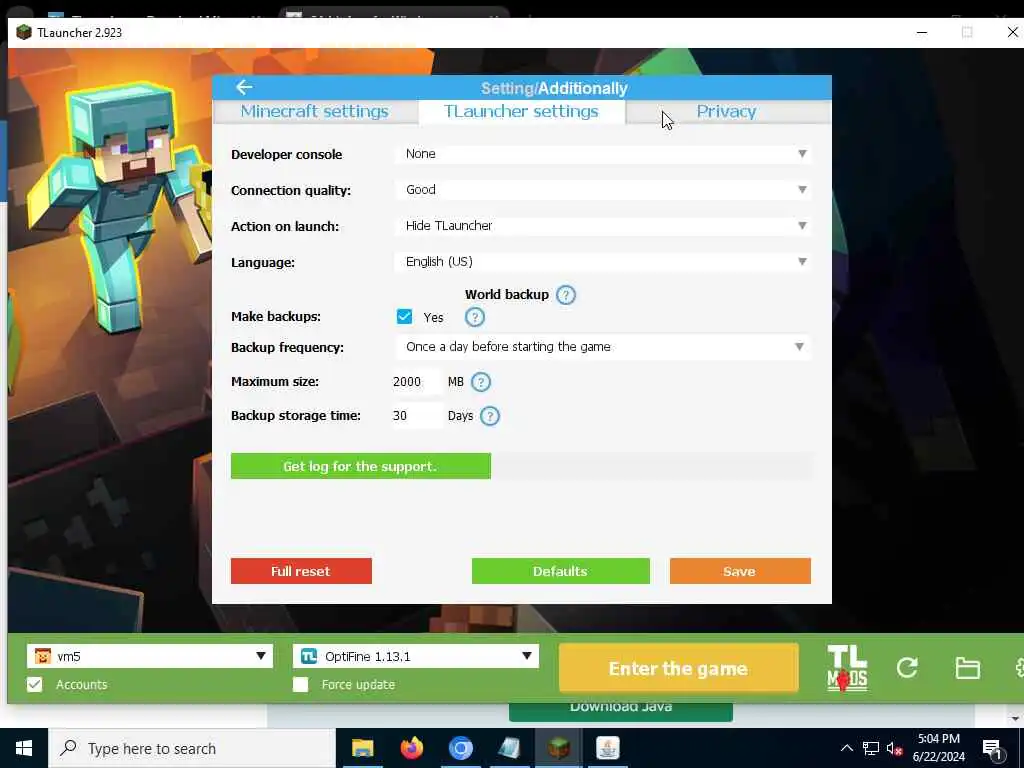Open network status tray icon
The width and height of the screenshot is (1024, 768).
871,748
